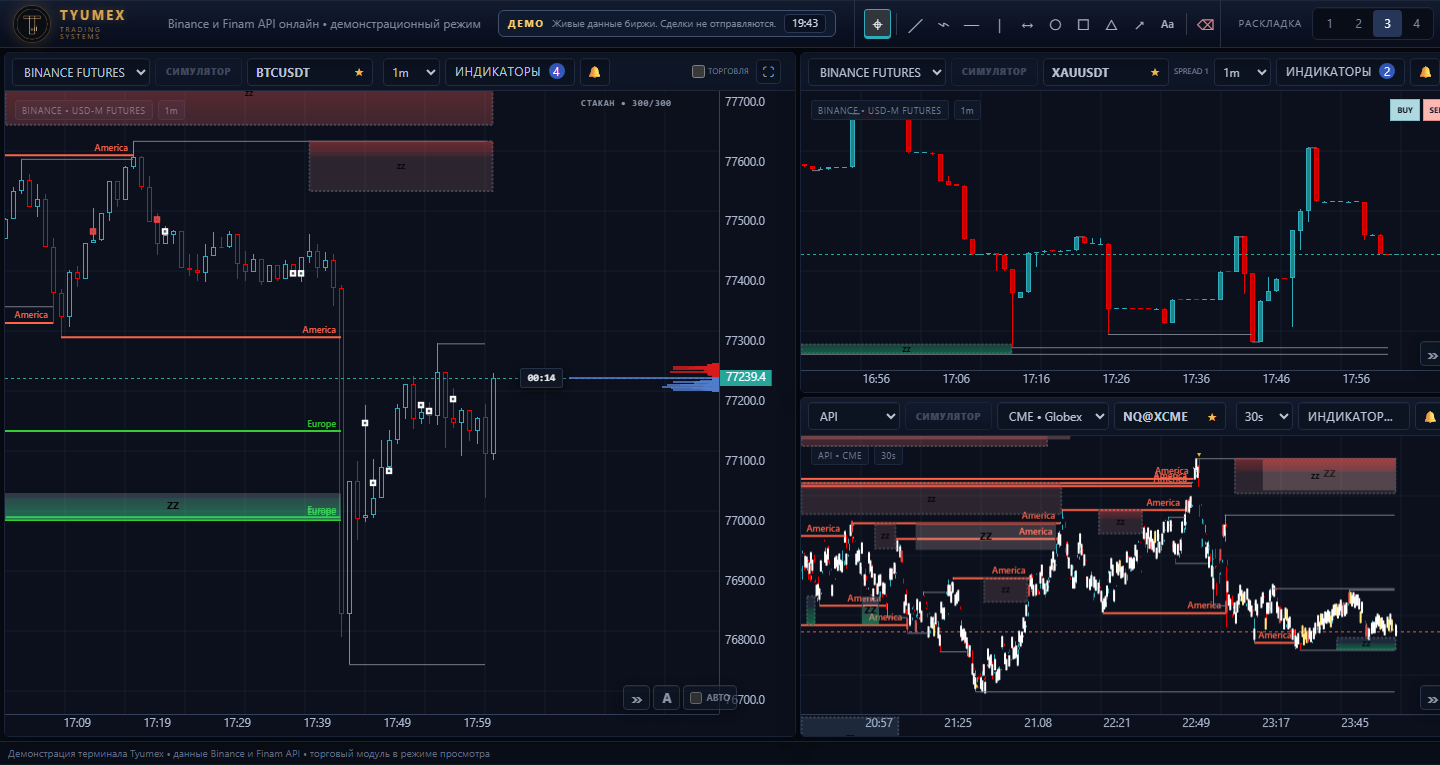
Task: Open Индикаторы for the BTCUSDT chart
Action: click(x=510, y=72)
